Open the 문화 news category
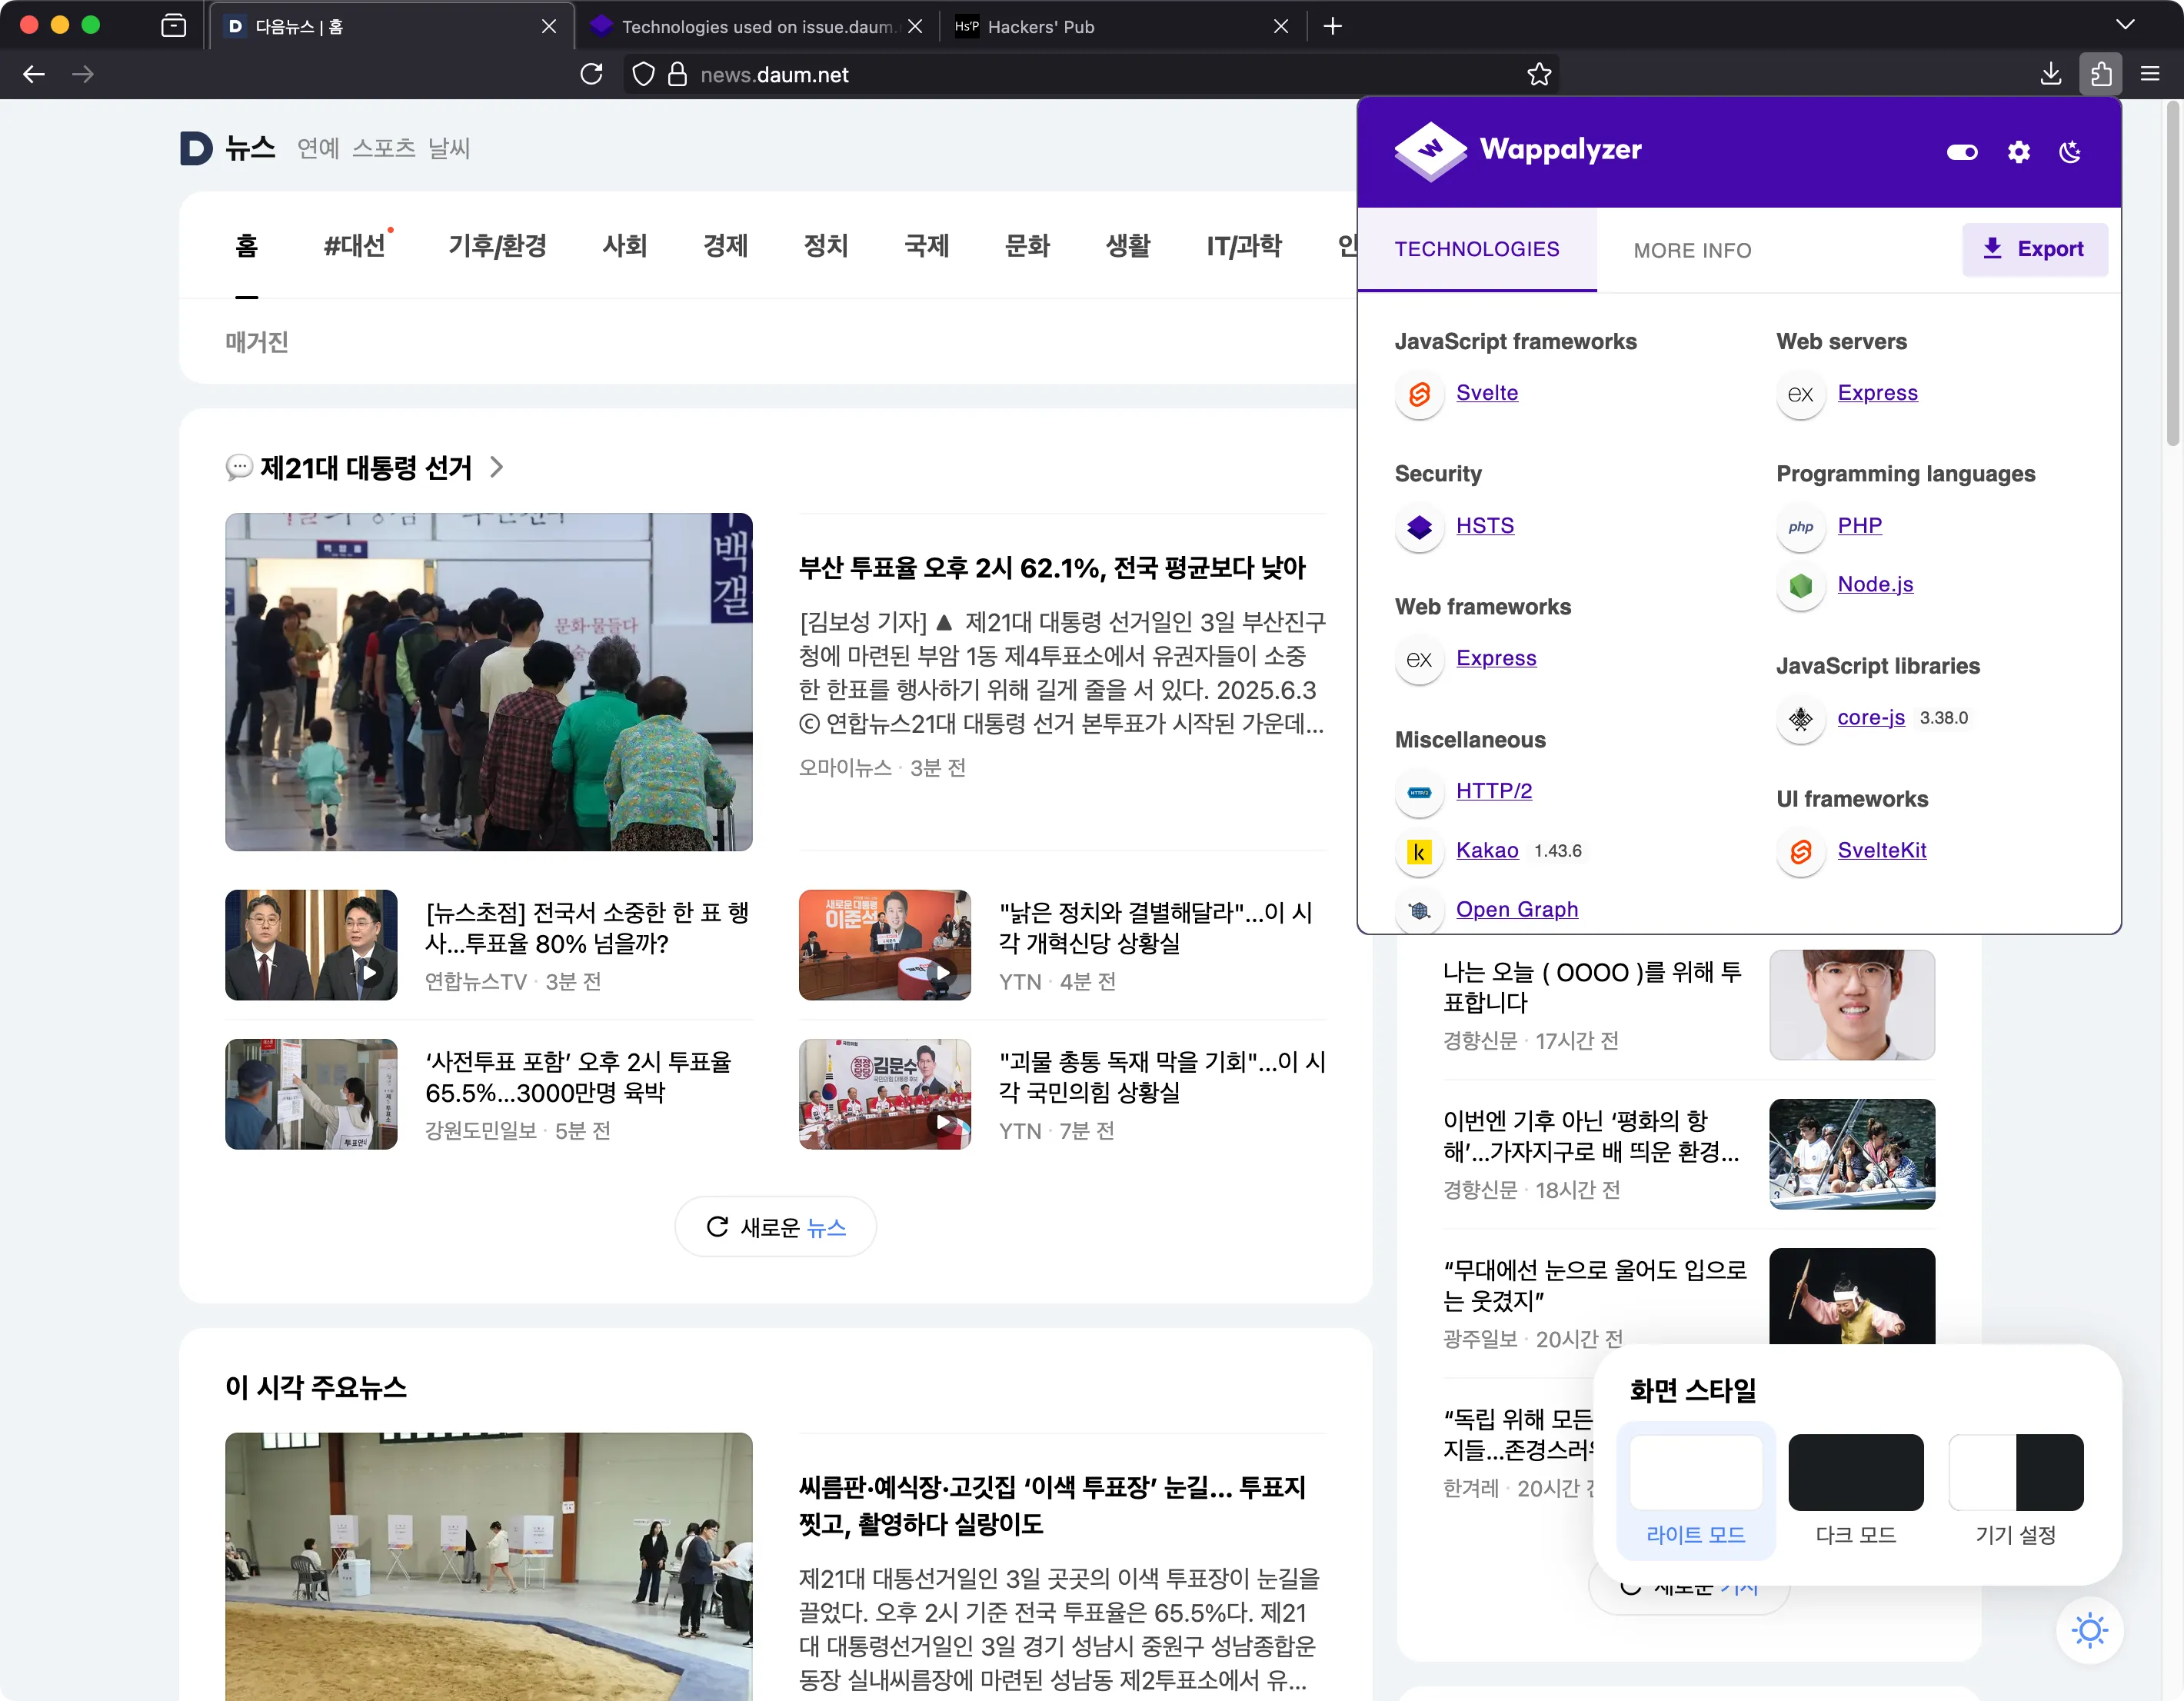 pos(1026,246)
